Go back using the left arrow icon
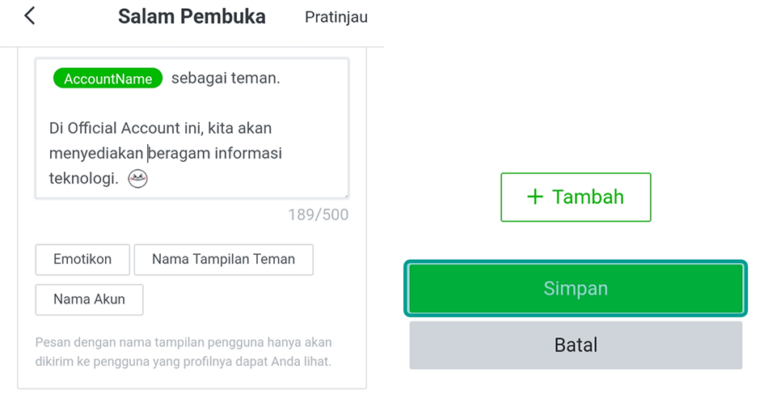This screenshot has height=395, width=768. pos(29,16)
